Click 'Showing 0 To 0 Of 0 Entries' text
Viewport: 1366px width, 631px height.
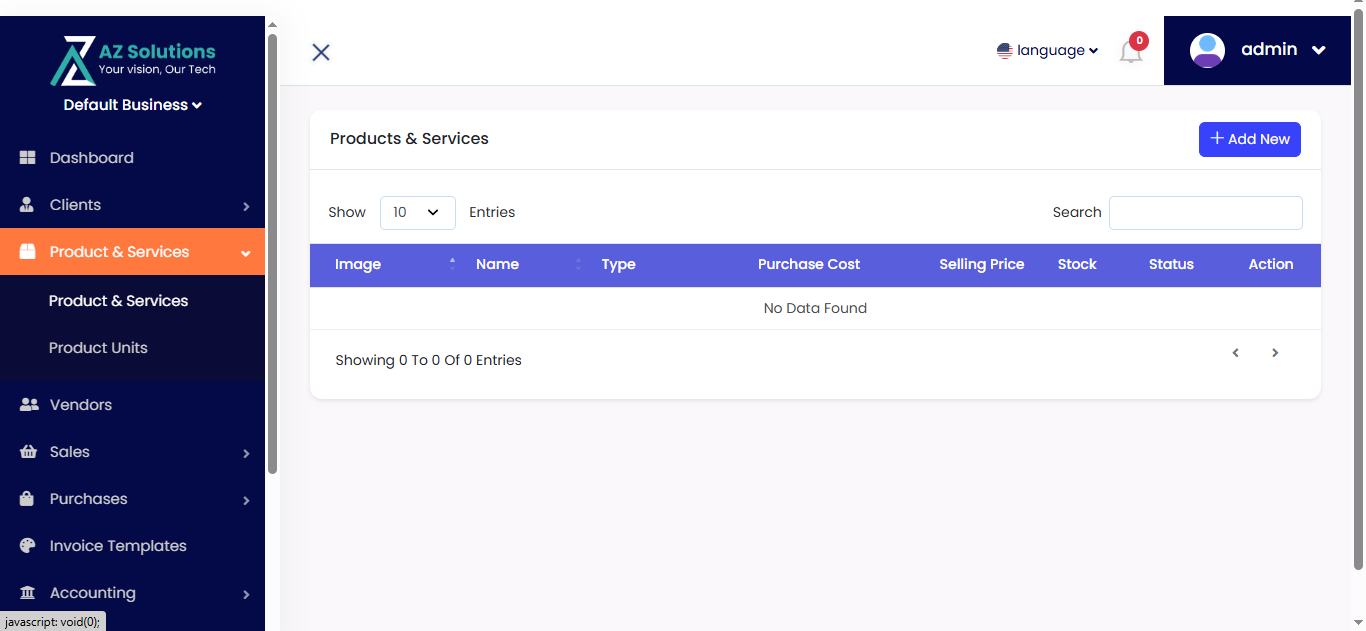(428, 360)
